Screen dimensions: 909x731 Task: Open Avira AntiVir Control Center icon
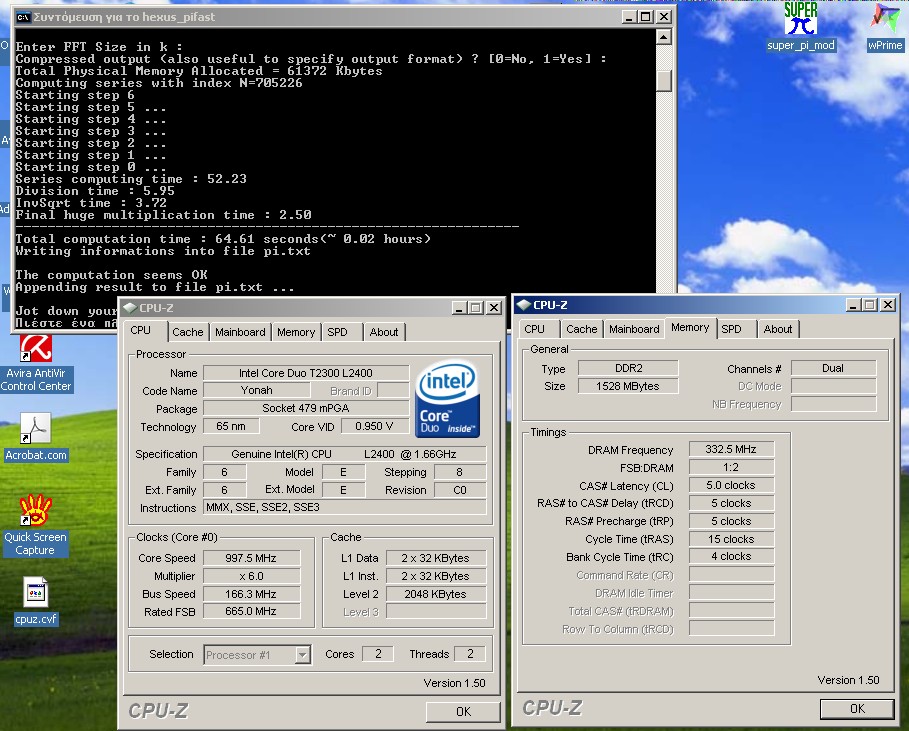click(36, 364)
